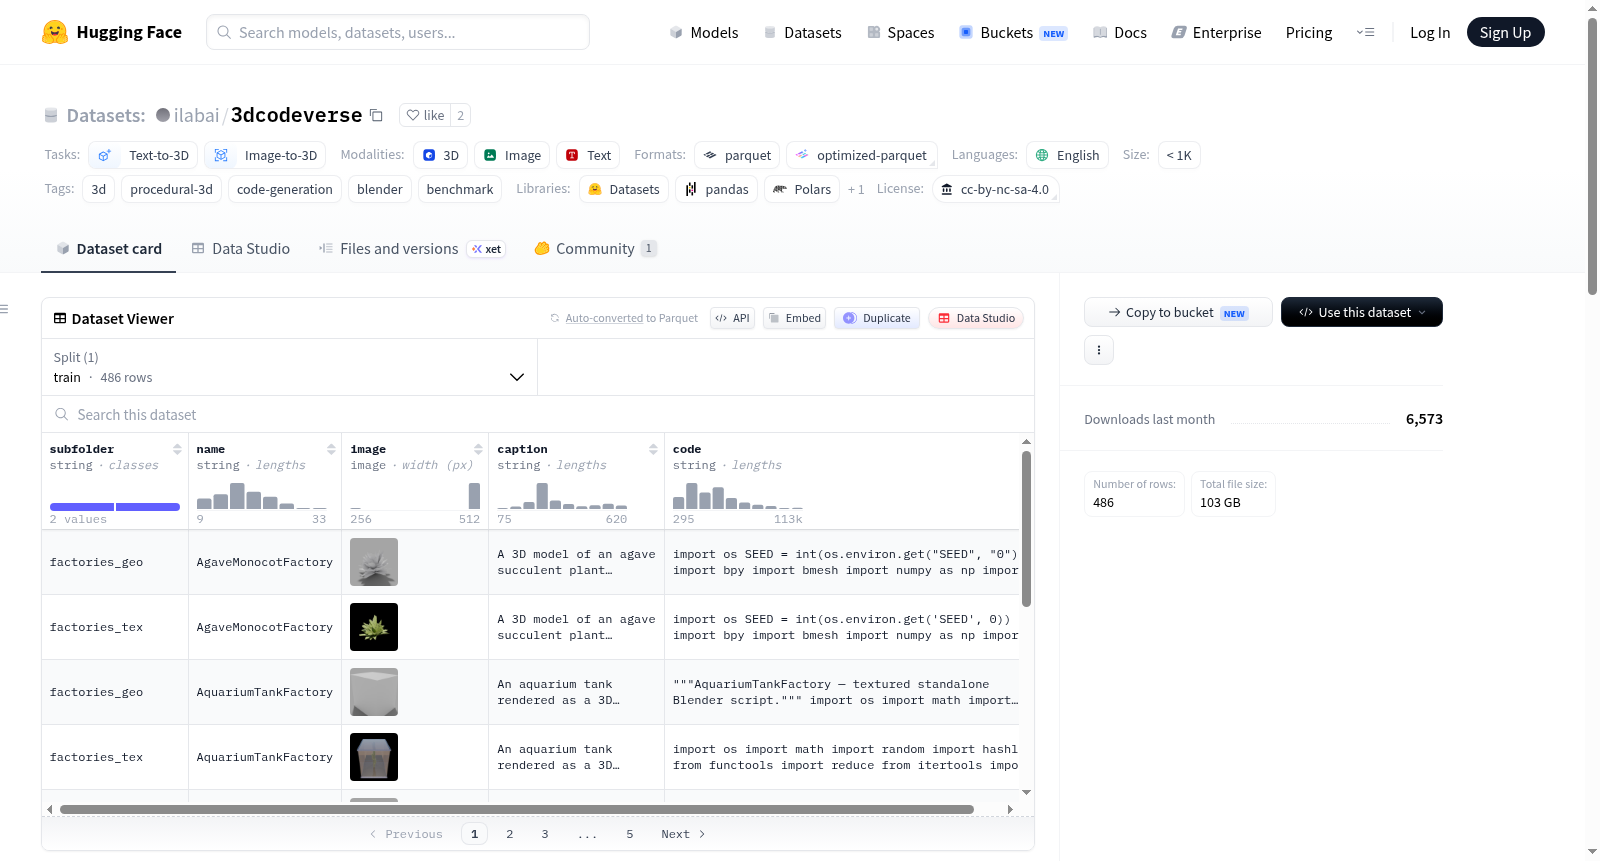Select the parquet format tag

[737, 155]
